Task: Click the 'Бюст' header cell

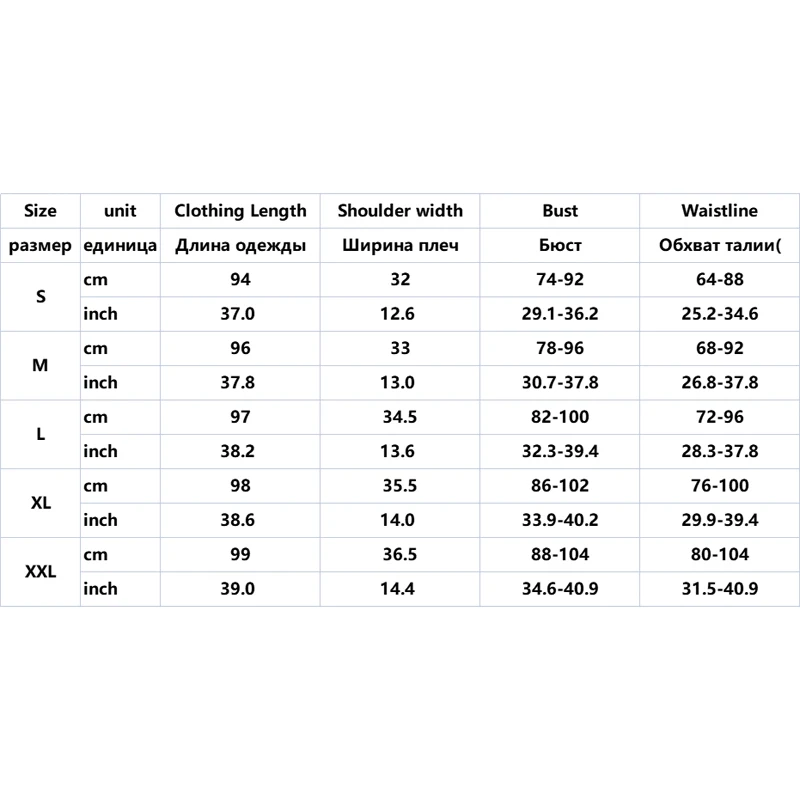Action: coord(560,246)
